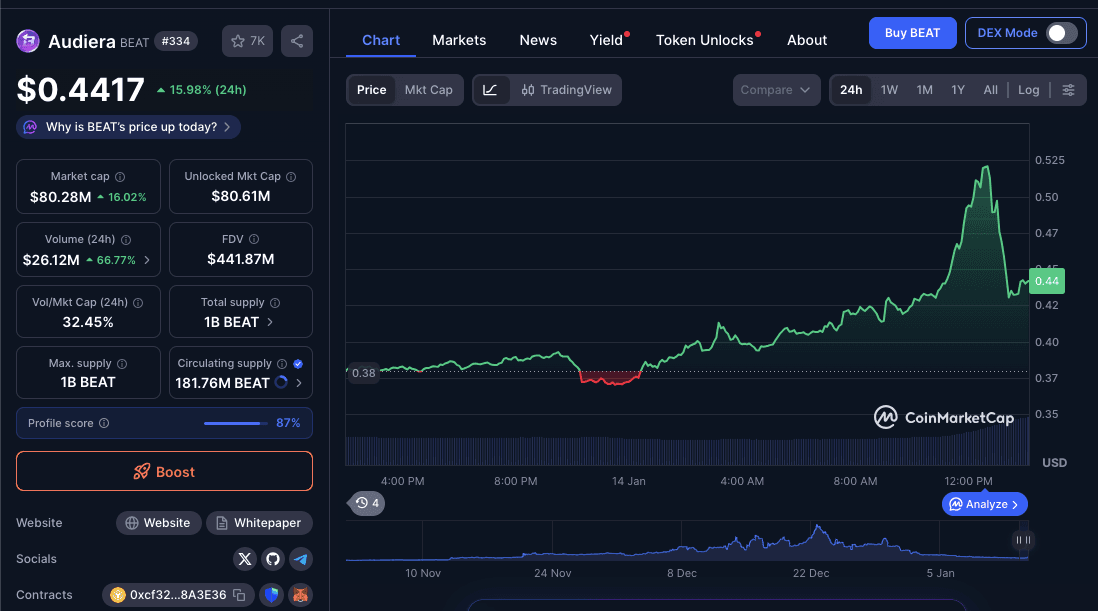This screenshot has width=1098, height=611.
Task: Open Audiera's GitHub social icon
Action: pos(272,559)
